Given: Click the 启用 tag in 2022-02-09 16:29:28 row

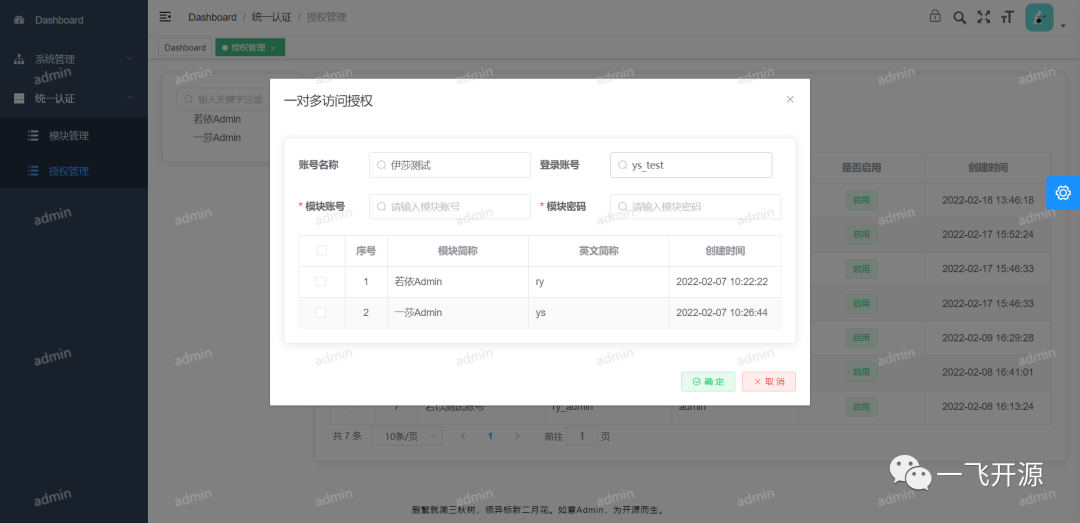Looking at the screenshot, I should [x=861, y=338].
